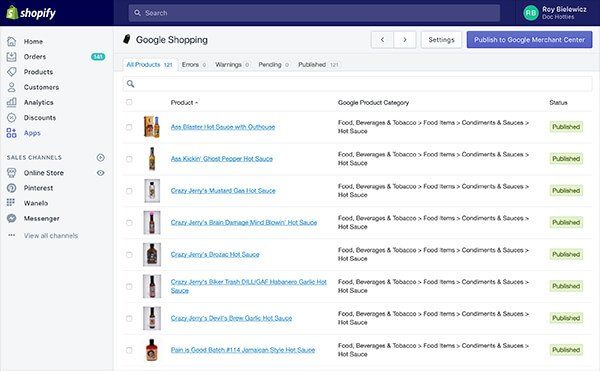600x371 pixels.
Task: Open Crazy Jerry's Biker Trash Habanero Garlic link
Action: pos(248,286)
